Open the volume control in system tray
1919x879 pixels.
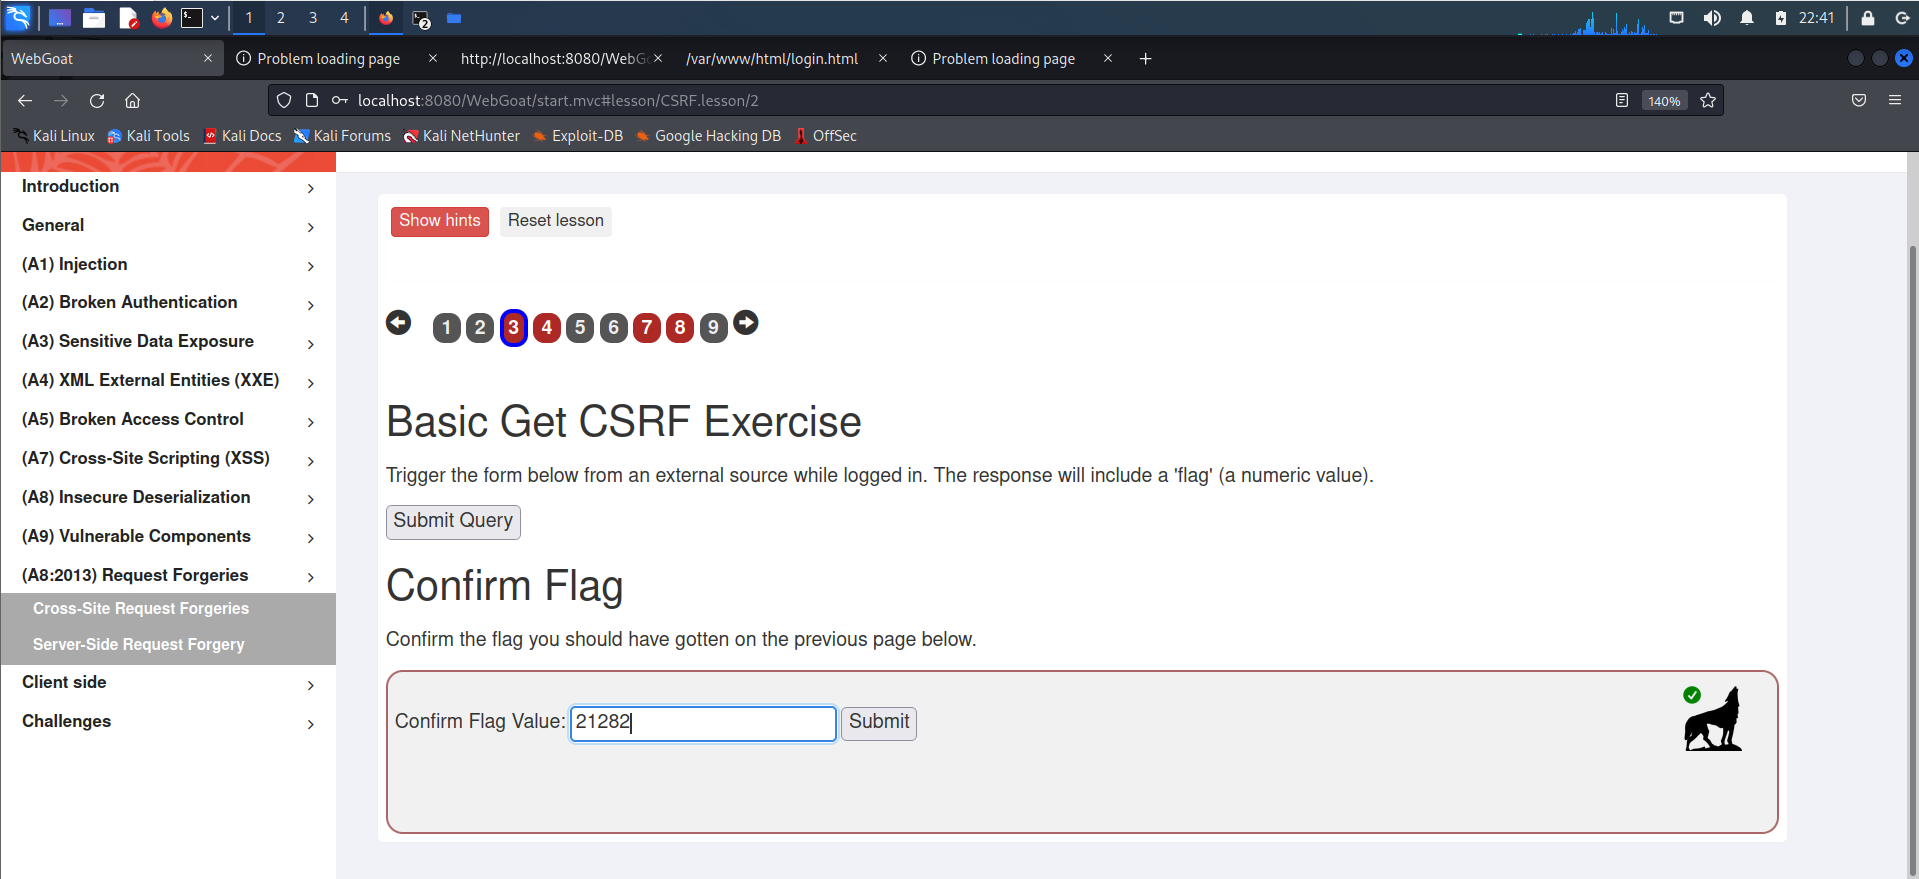click(1712, 18)
